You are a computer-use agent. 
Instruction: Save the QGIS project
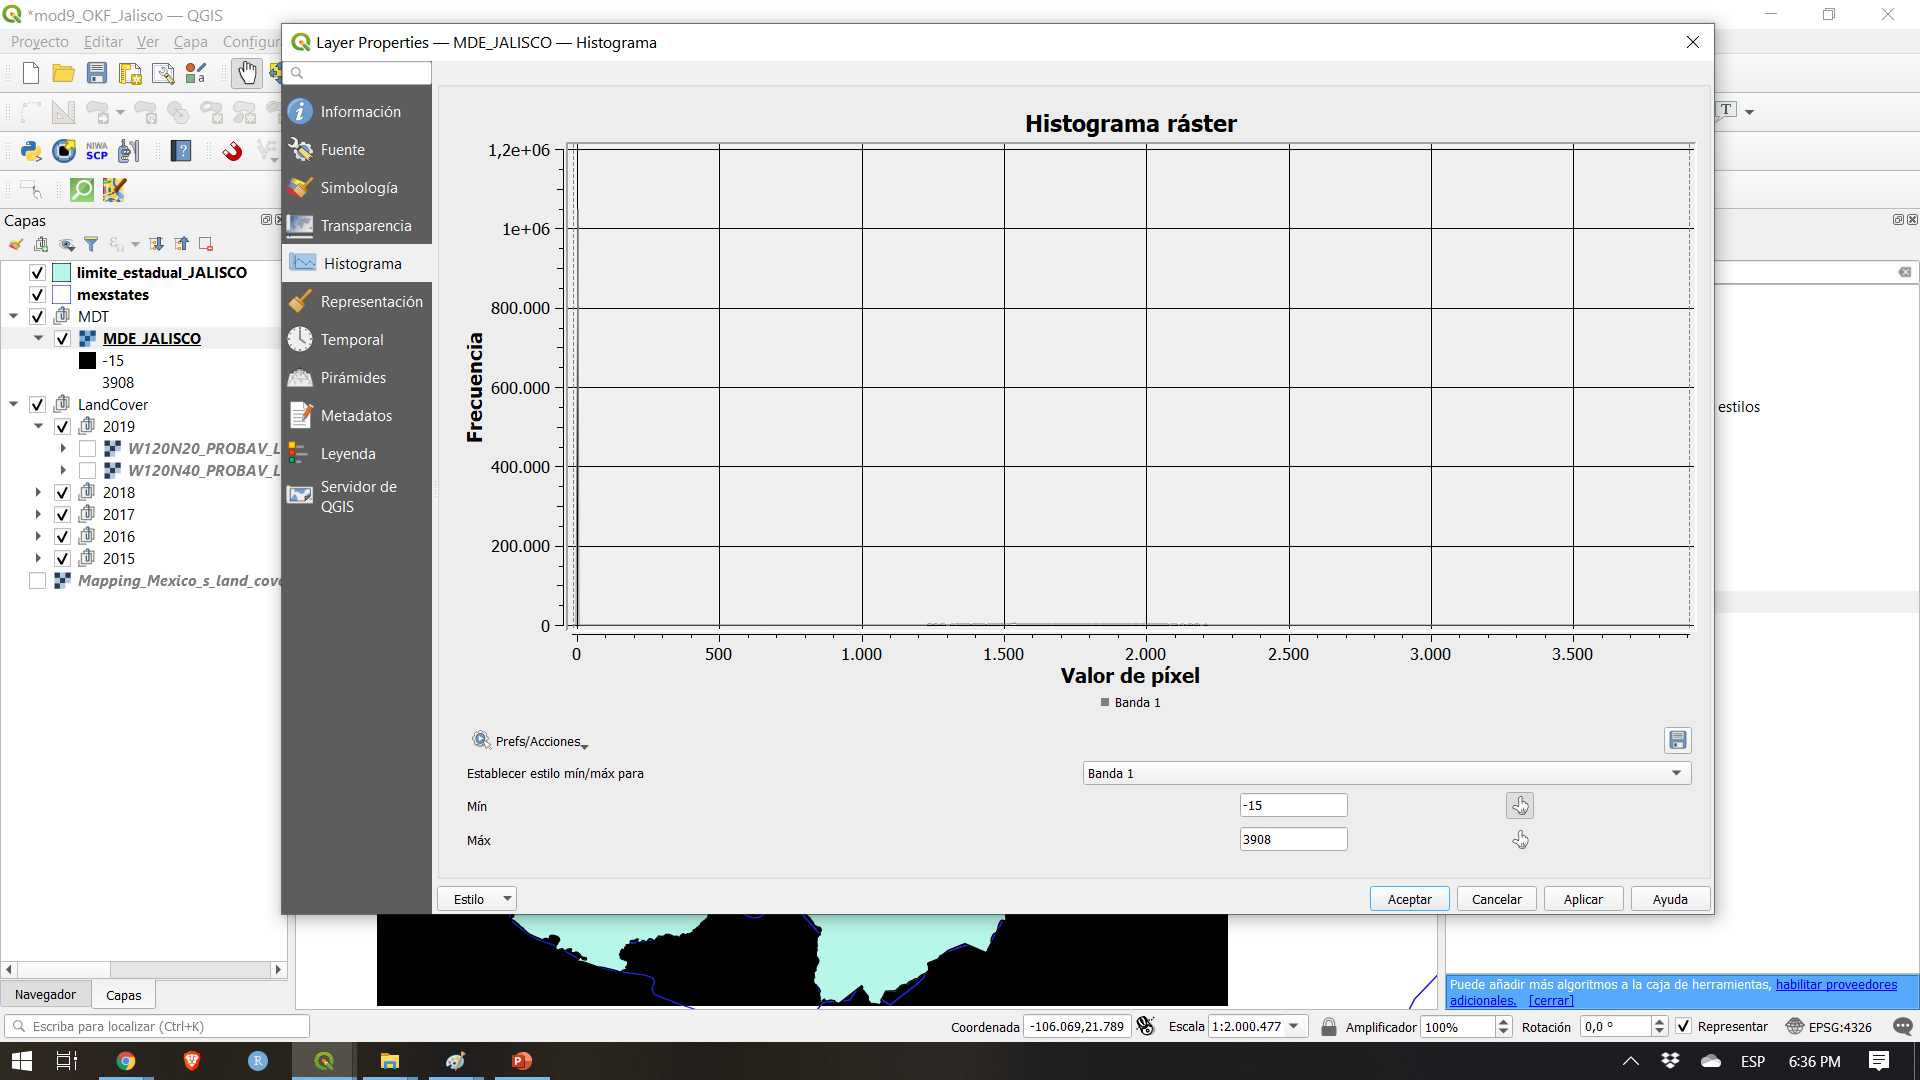(97, 73)
